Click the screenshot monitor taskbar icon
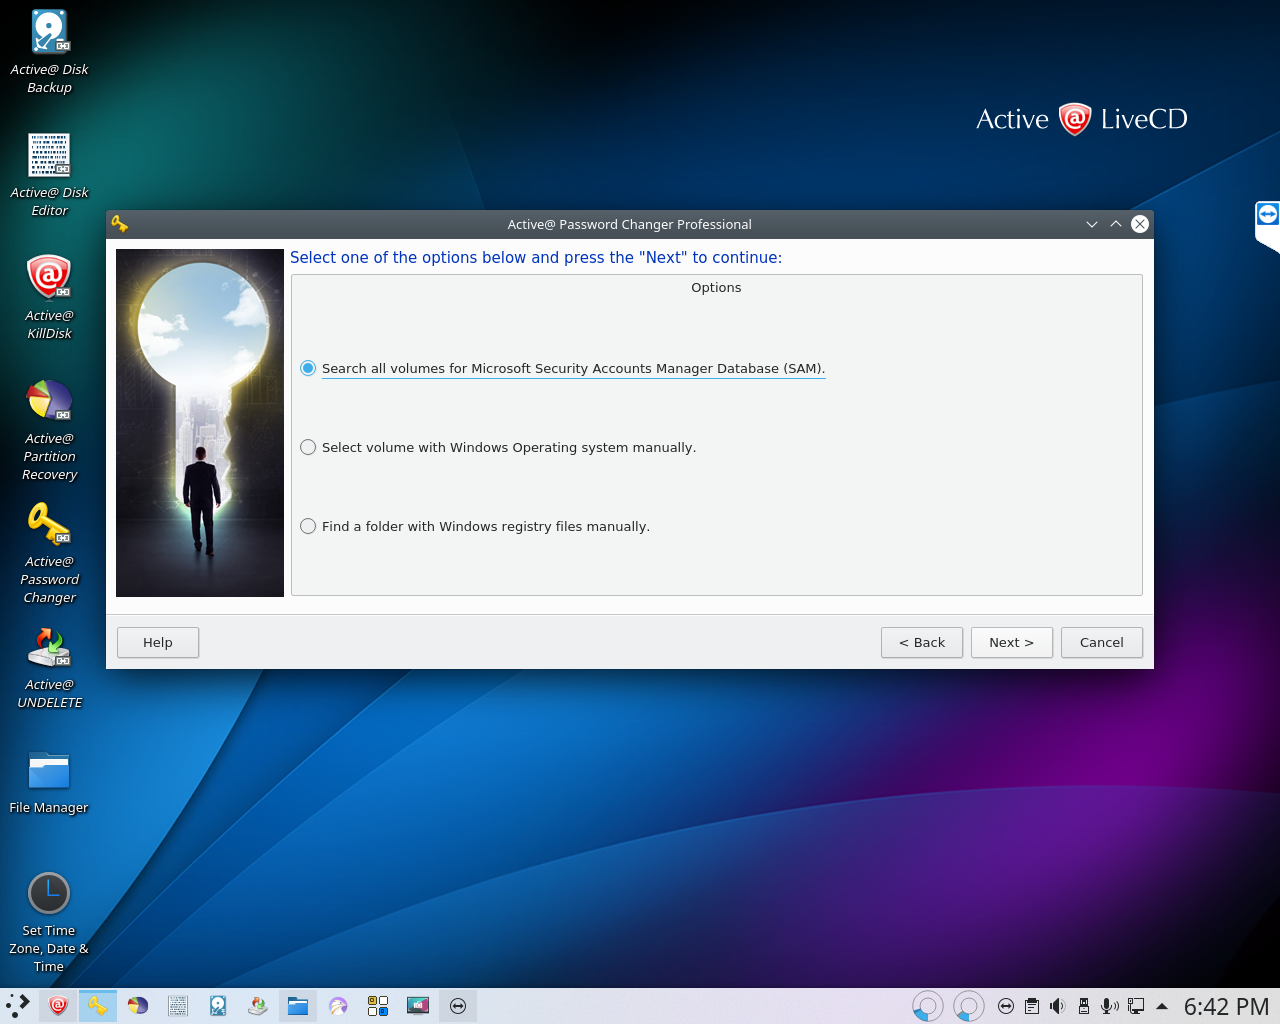 pos(418,1006)
